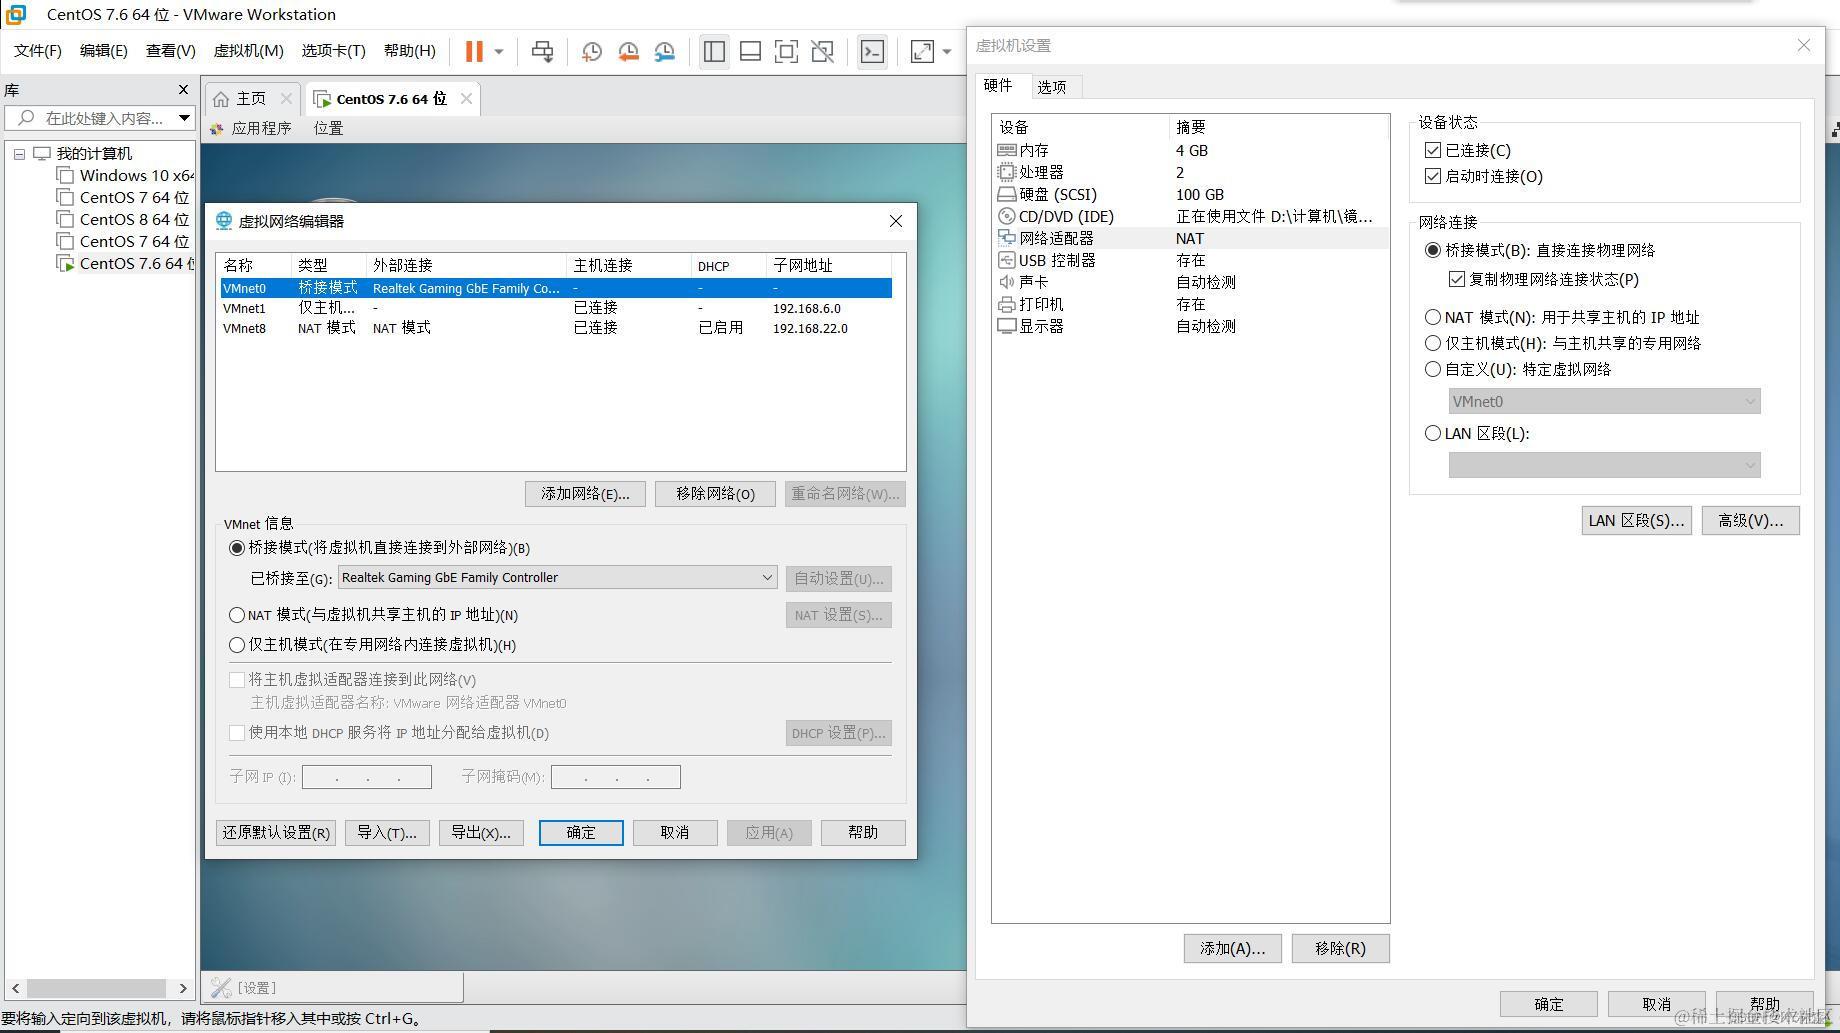
Task: Select NAT 模式 radio in network editor
Action: 237,615
